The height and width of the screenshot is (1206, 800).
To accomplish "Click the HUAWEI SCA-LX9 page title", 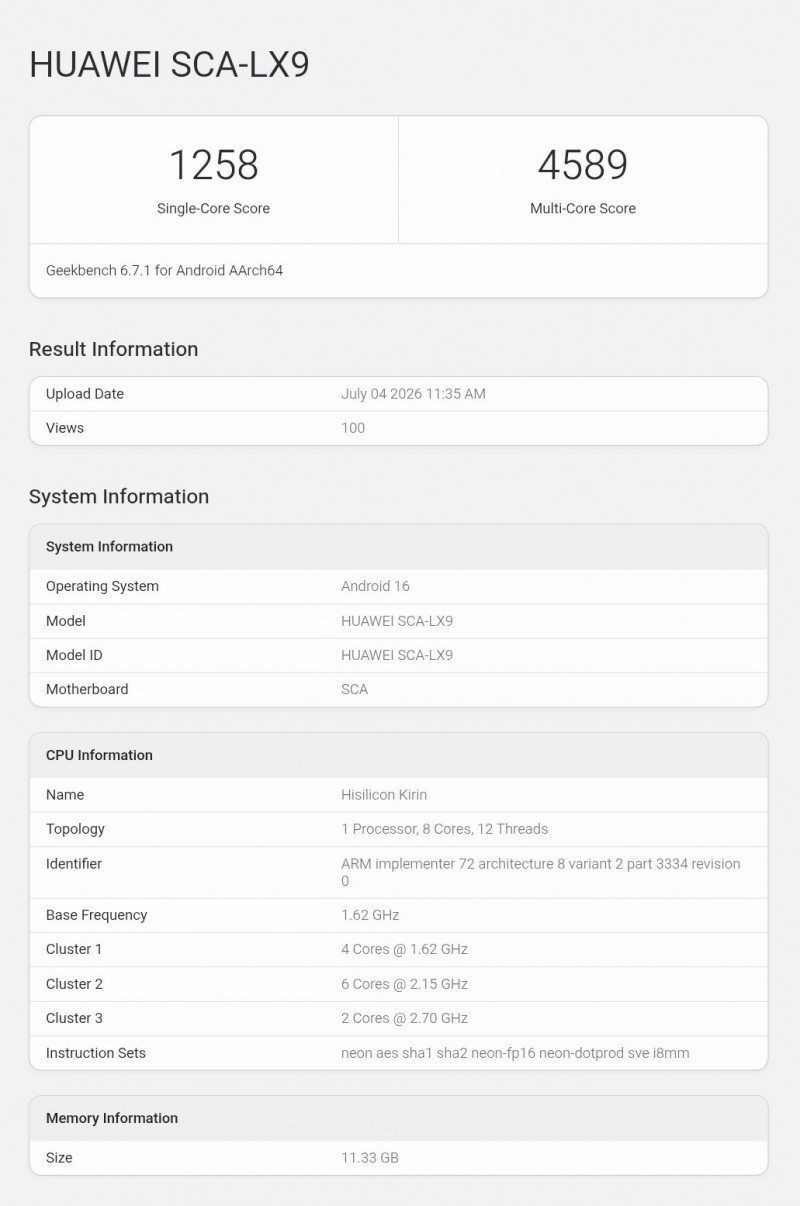I will pyautogui.click(x=169, y=64).
